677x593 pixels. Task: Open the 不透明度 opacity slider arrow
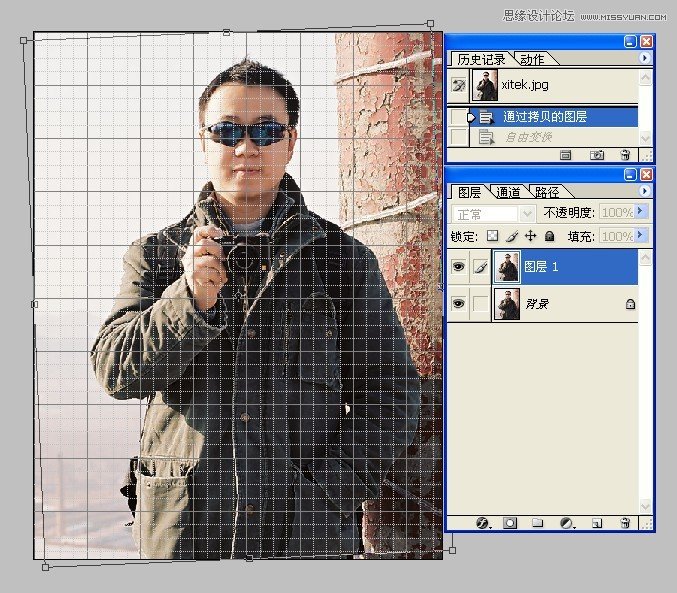coord(641,211)
